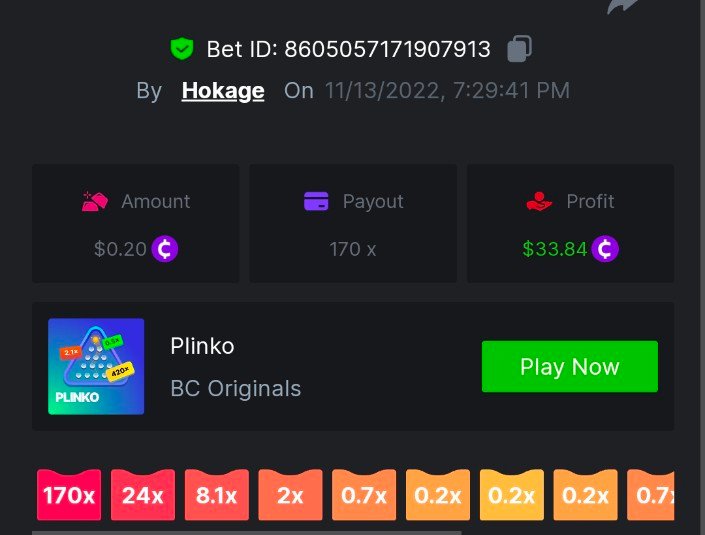
Task: Open the Plinko game thumbnail
Action: pyautogui.click(x=96, y=366)
